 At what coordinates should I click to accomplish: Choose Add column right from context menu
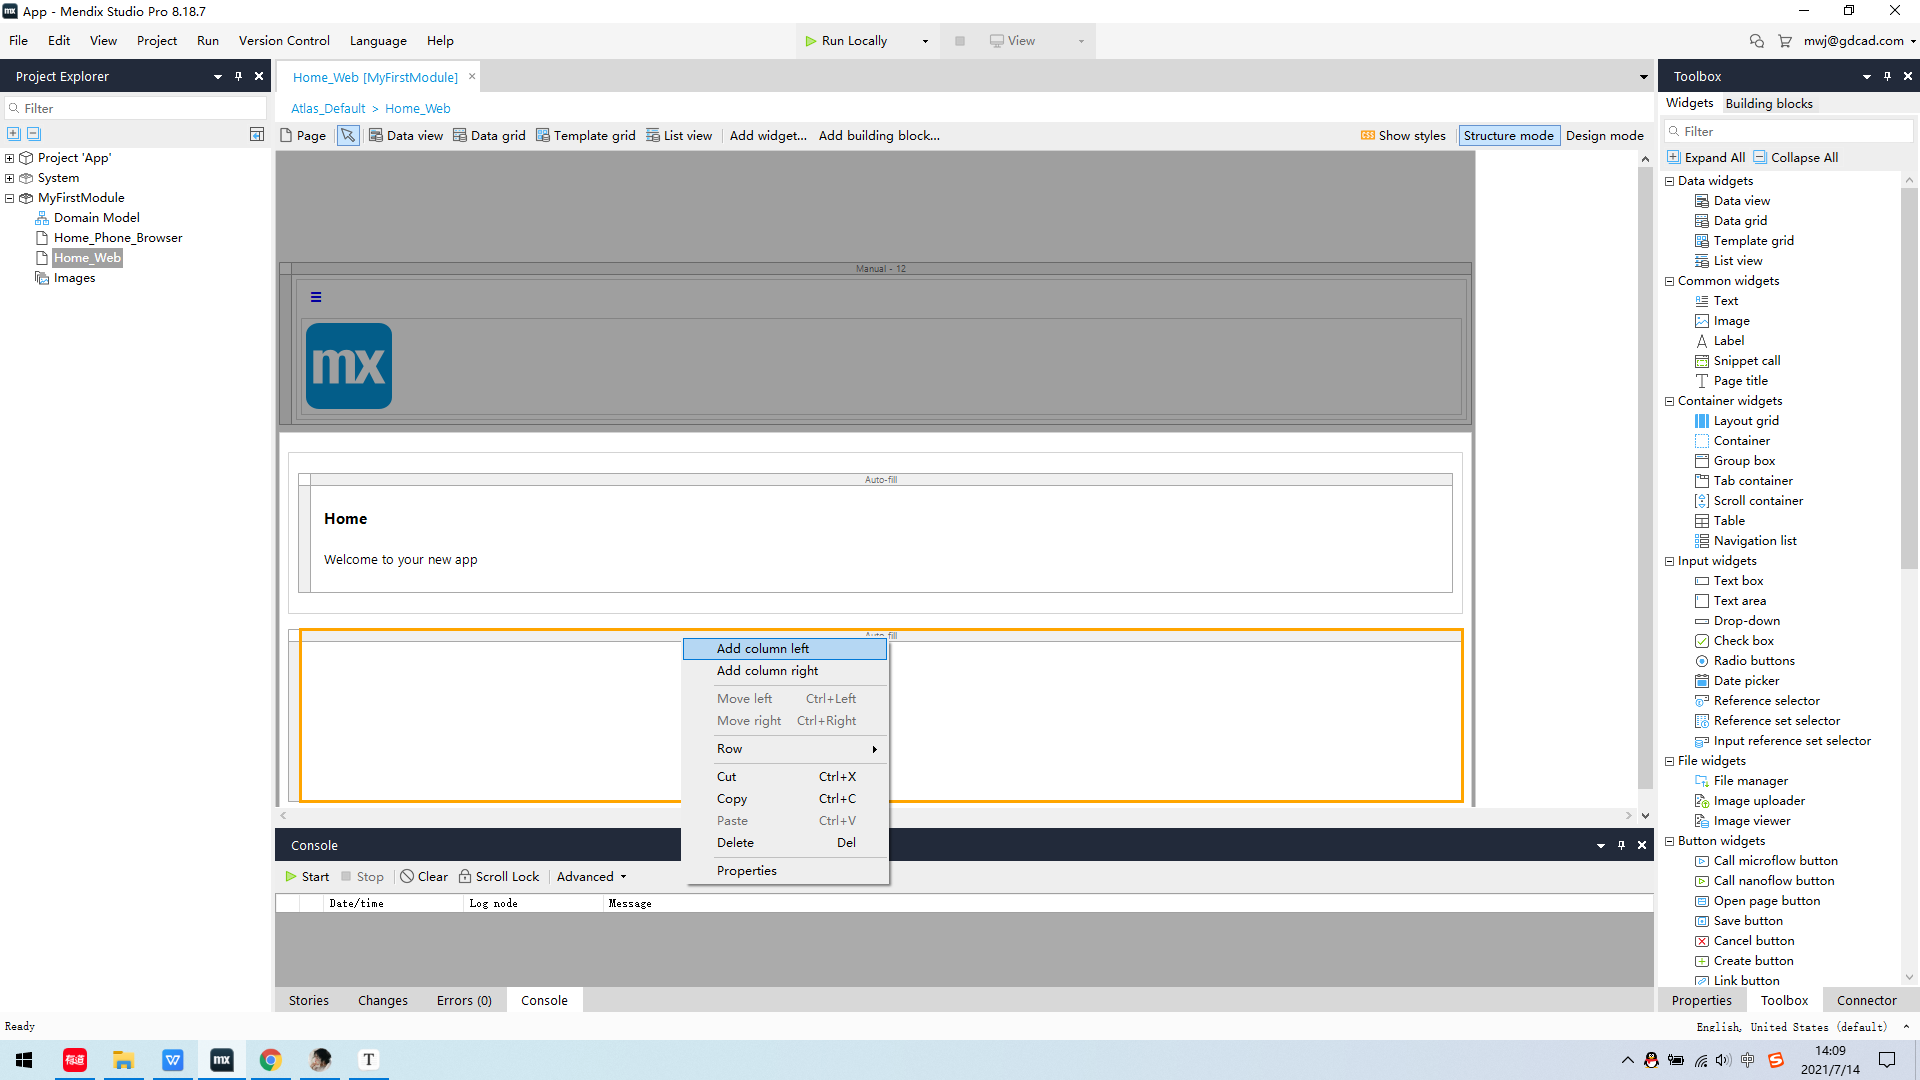pos(767,671)
